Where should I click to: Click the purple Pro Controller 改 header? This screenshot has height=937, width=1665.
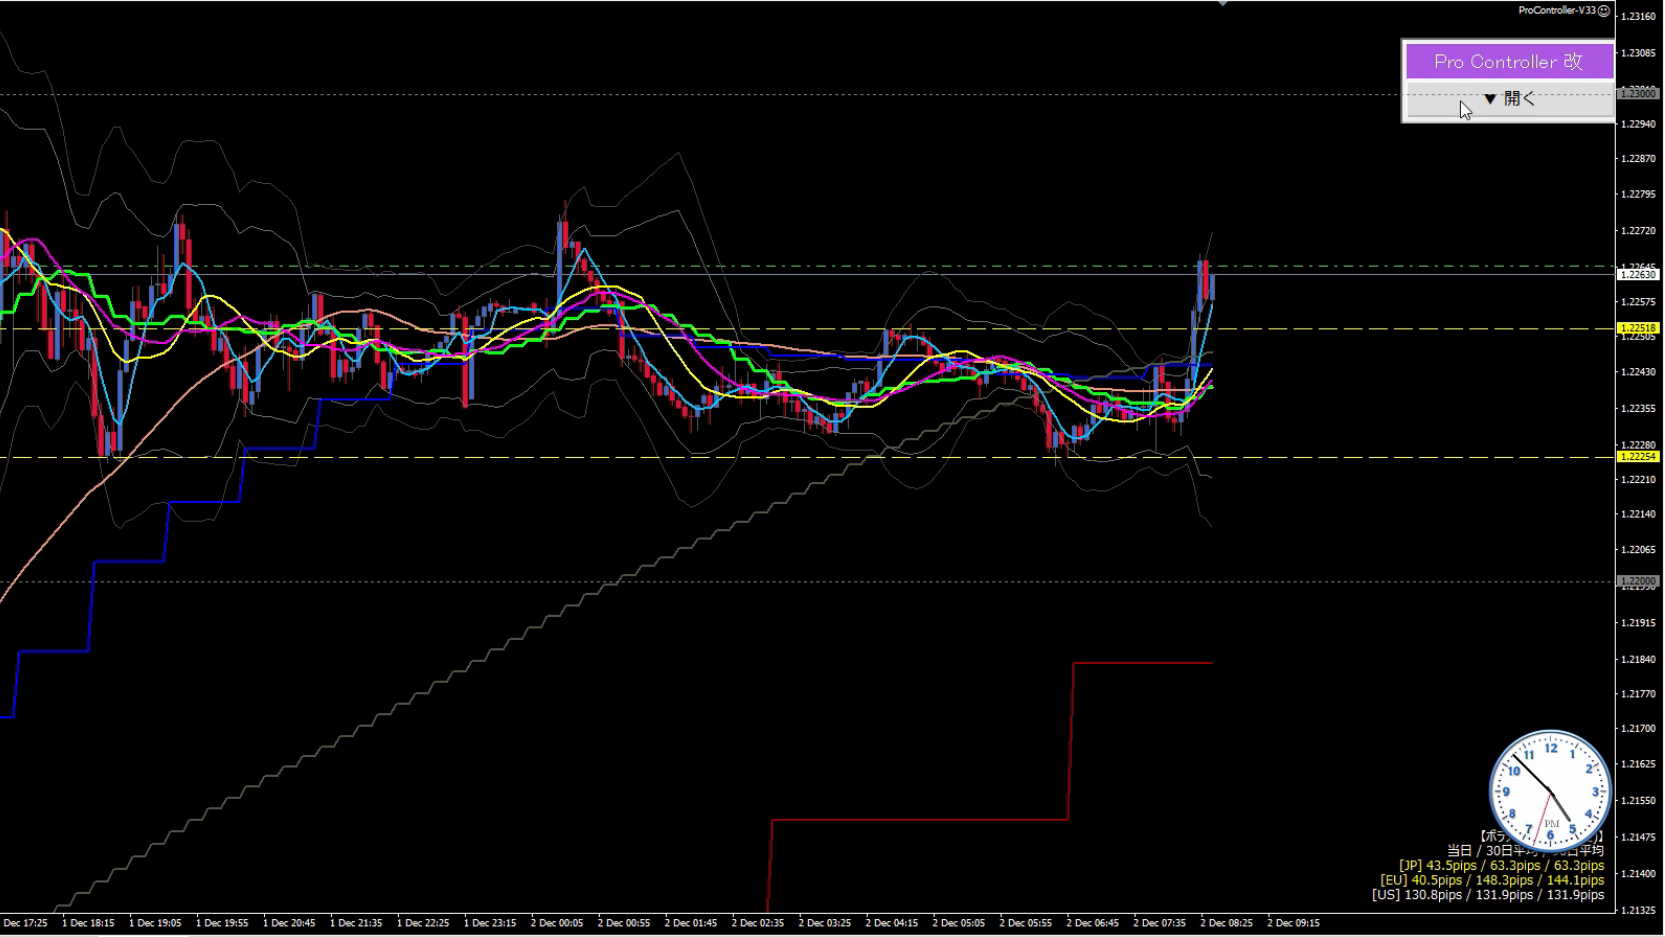point(1508,61)
